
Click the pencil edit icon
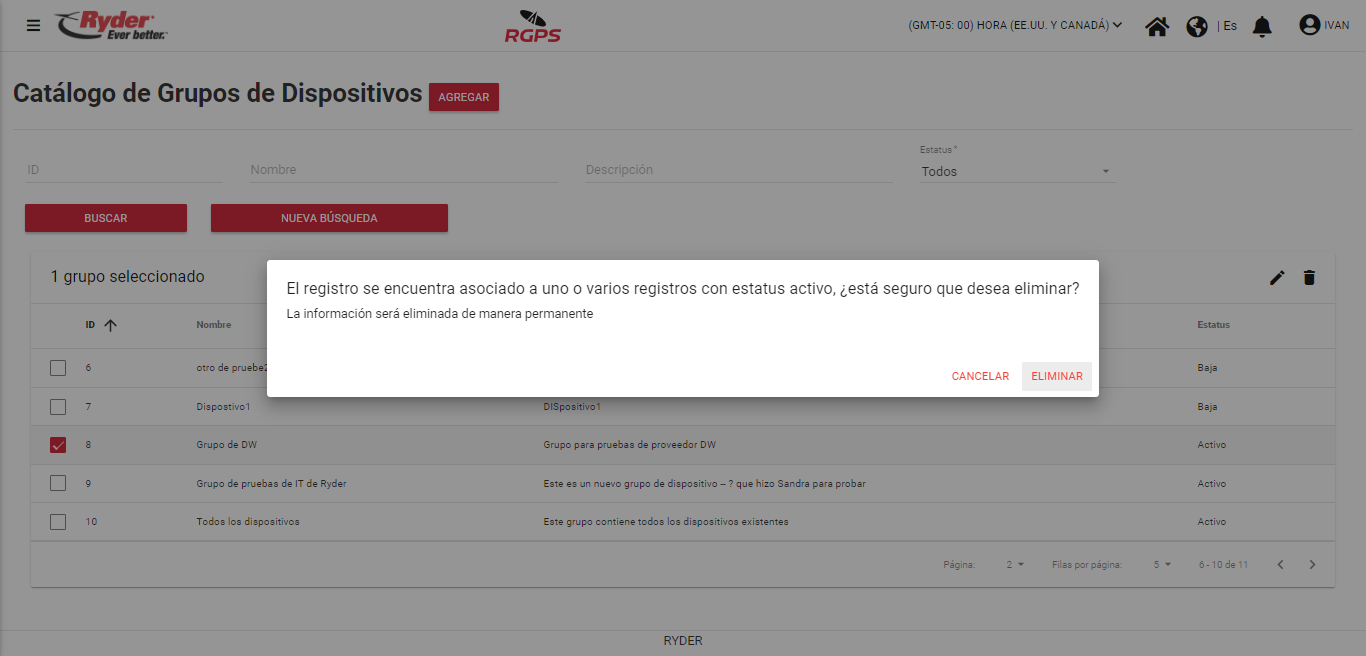(x=1277, y=278)
